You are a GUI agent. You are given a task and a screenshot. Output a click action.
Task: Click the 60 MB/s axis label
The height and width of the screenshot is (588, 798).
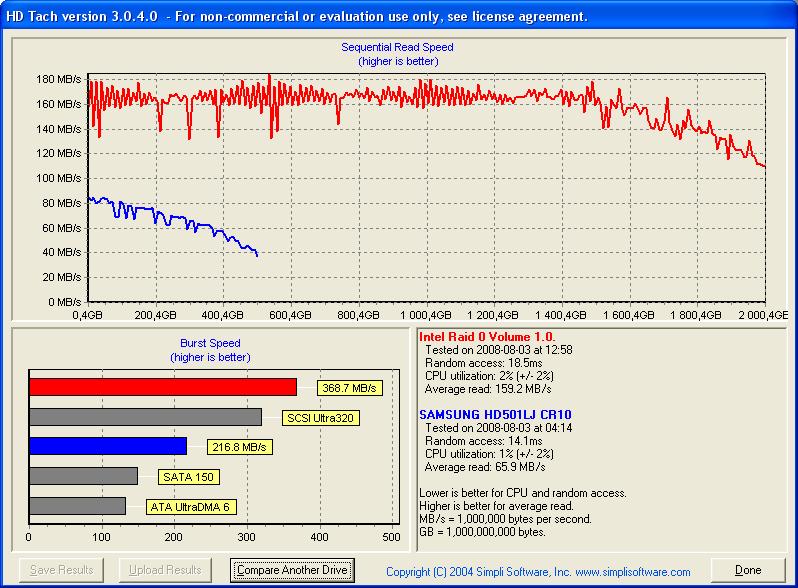(62, 228)
